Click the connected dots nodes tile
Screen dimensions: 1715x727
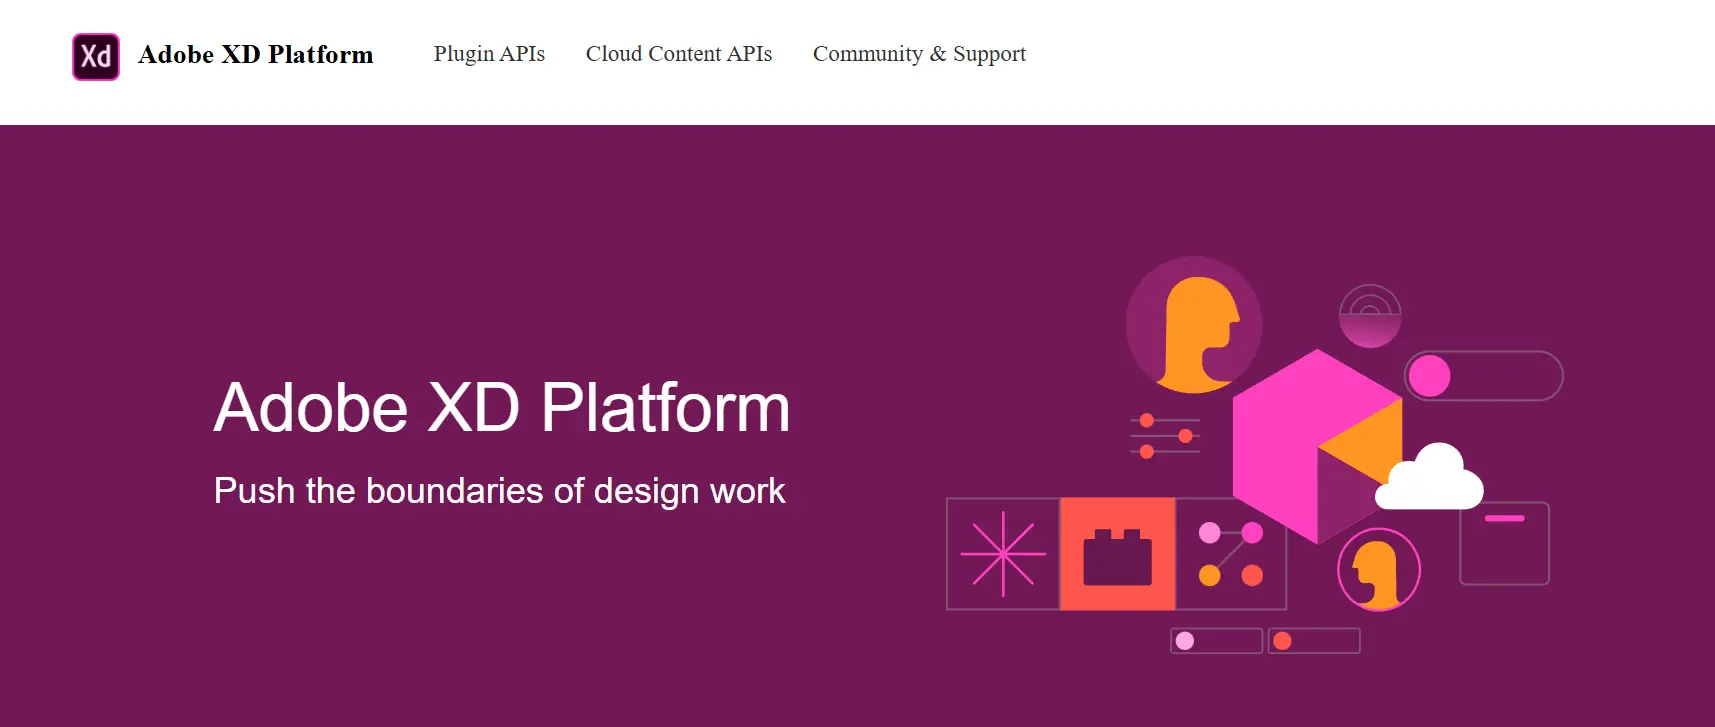point(1231,554)
